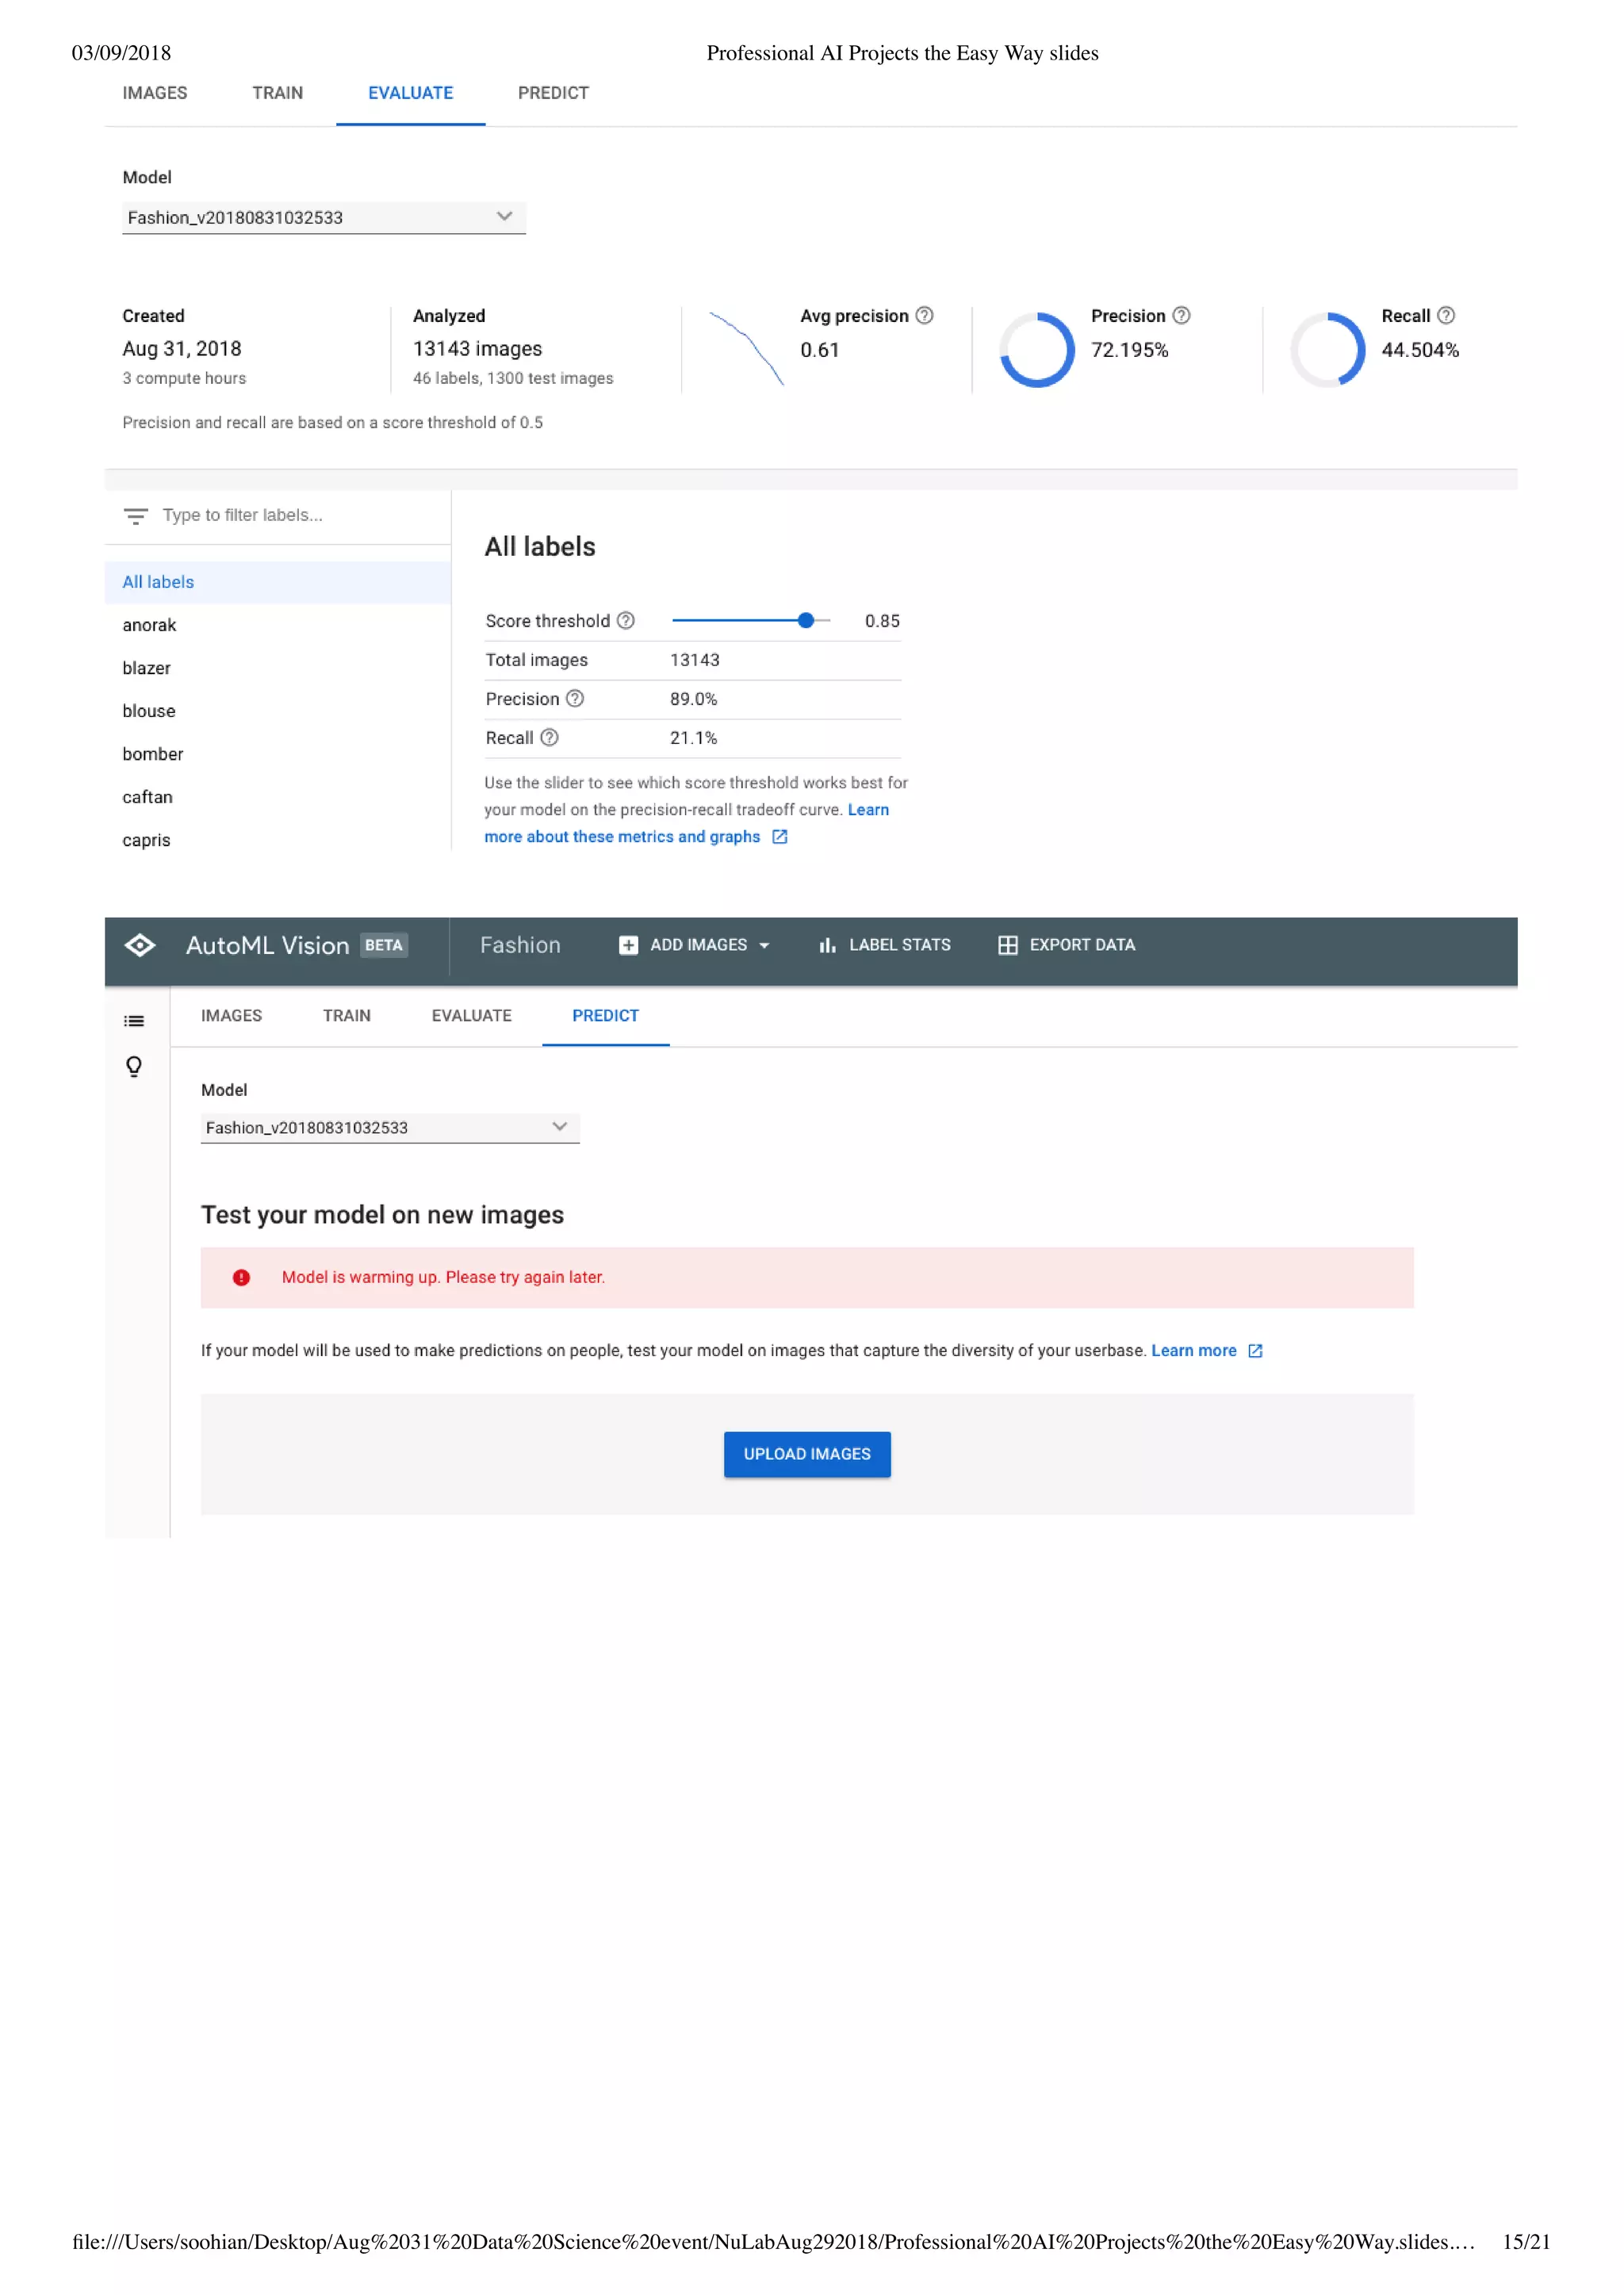
Task: Open IMAGES tab in lower panel
Action: tap(231, 1016)
